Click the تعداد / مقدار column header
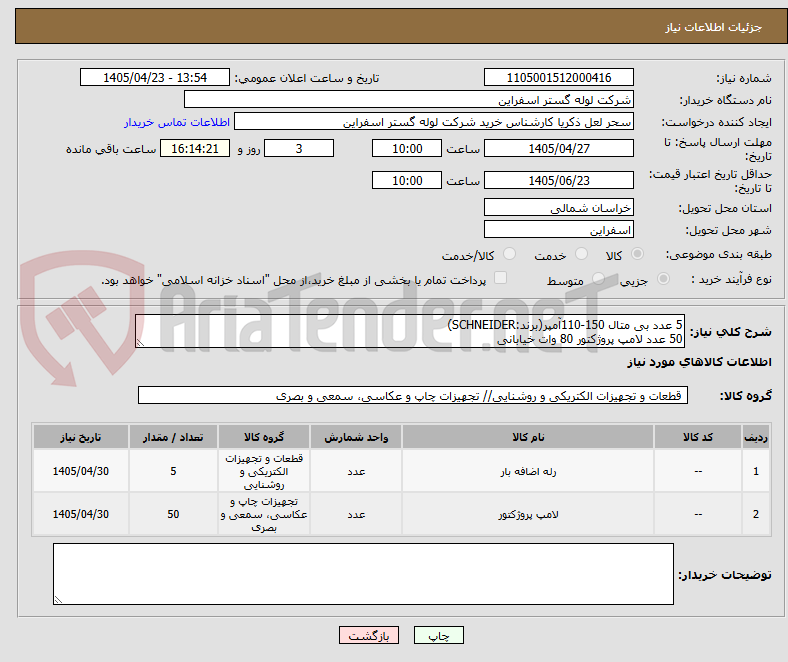Viewport: 788px width, 662px height. tap(173, 437)
